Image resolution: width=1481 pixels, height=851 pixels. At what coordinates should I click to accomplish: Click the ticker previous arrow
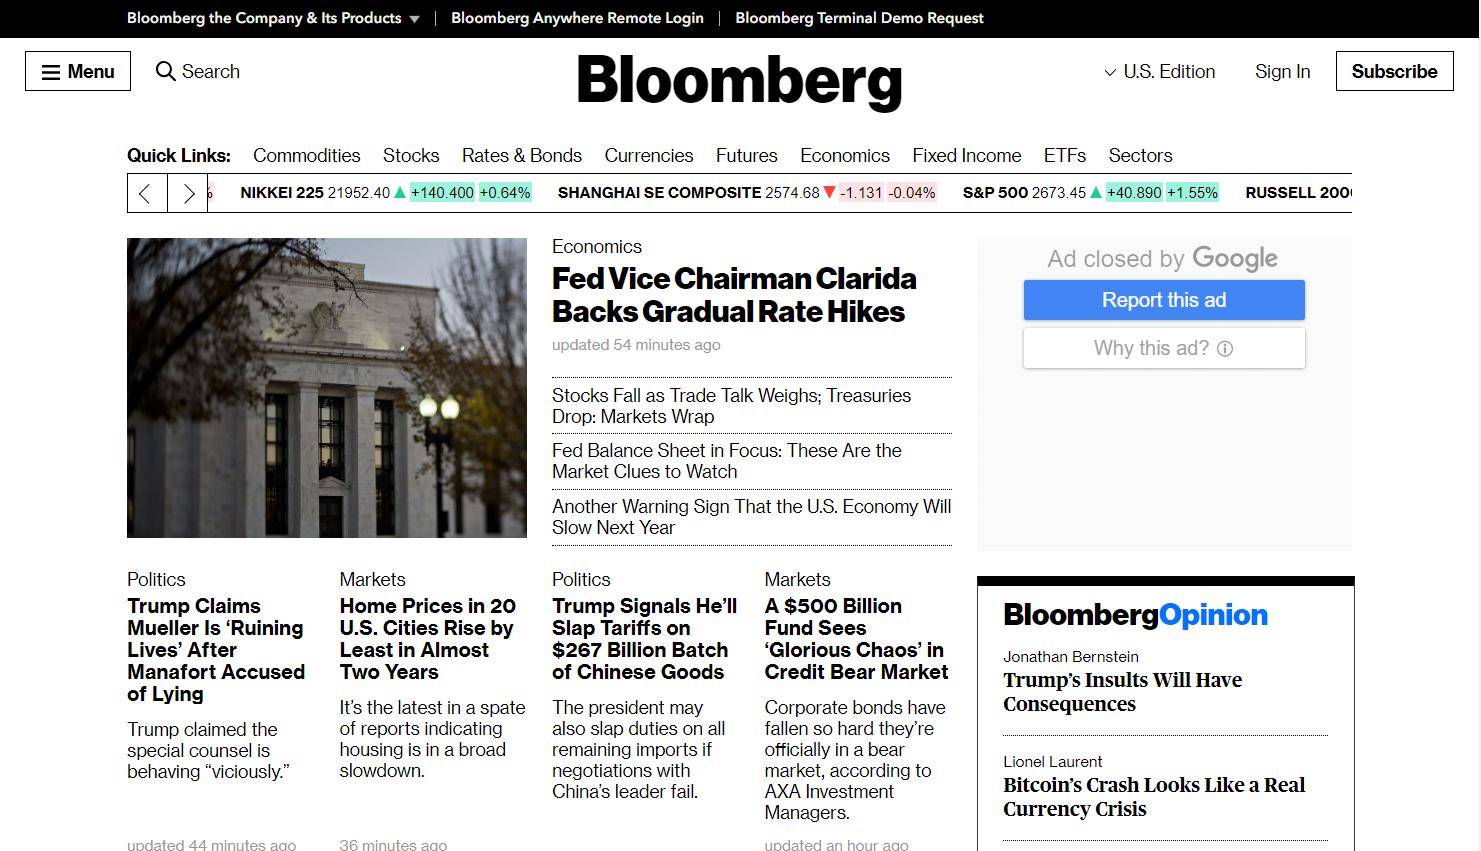(x=147, y=193)
